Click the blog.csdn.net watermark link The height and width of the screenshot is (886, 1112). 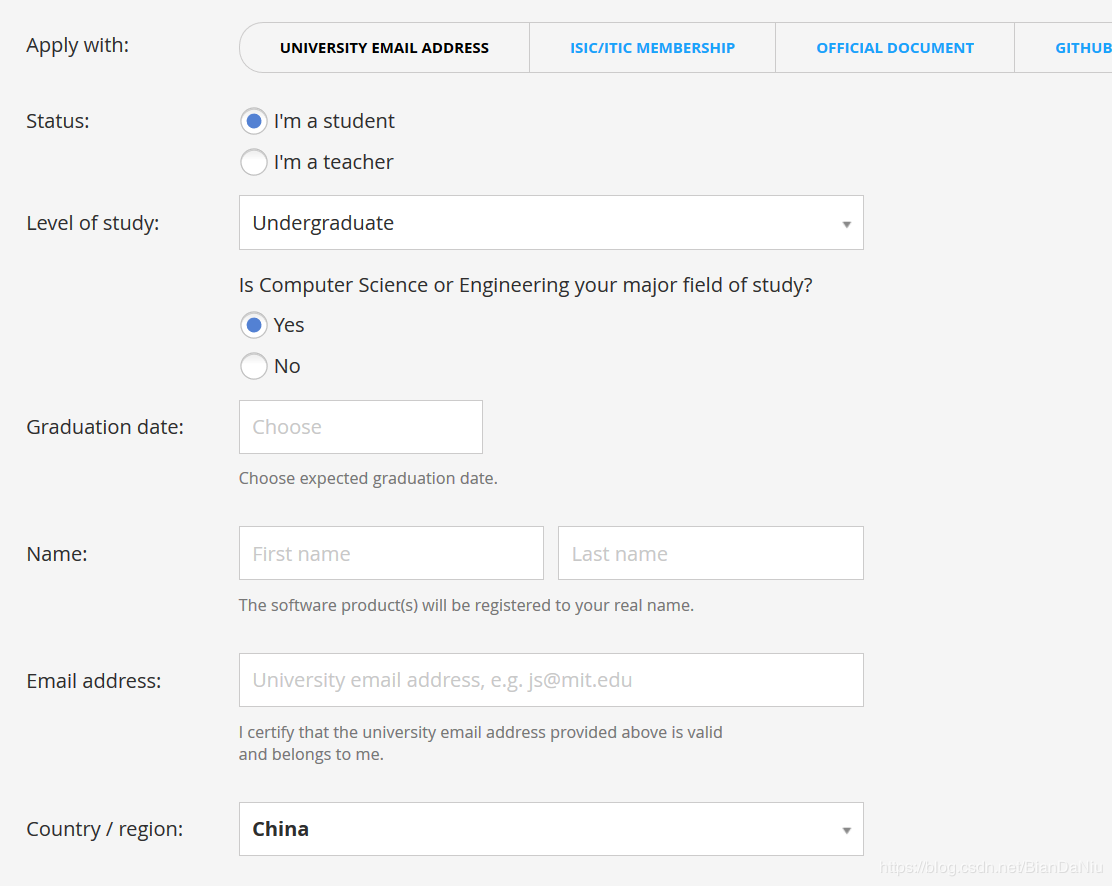point(991,868)
